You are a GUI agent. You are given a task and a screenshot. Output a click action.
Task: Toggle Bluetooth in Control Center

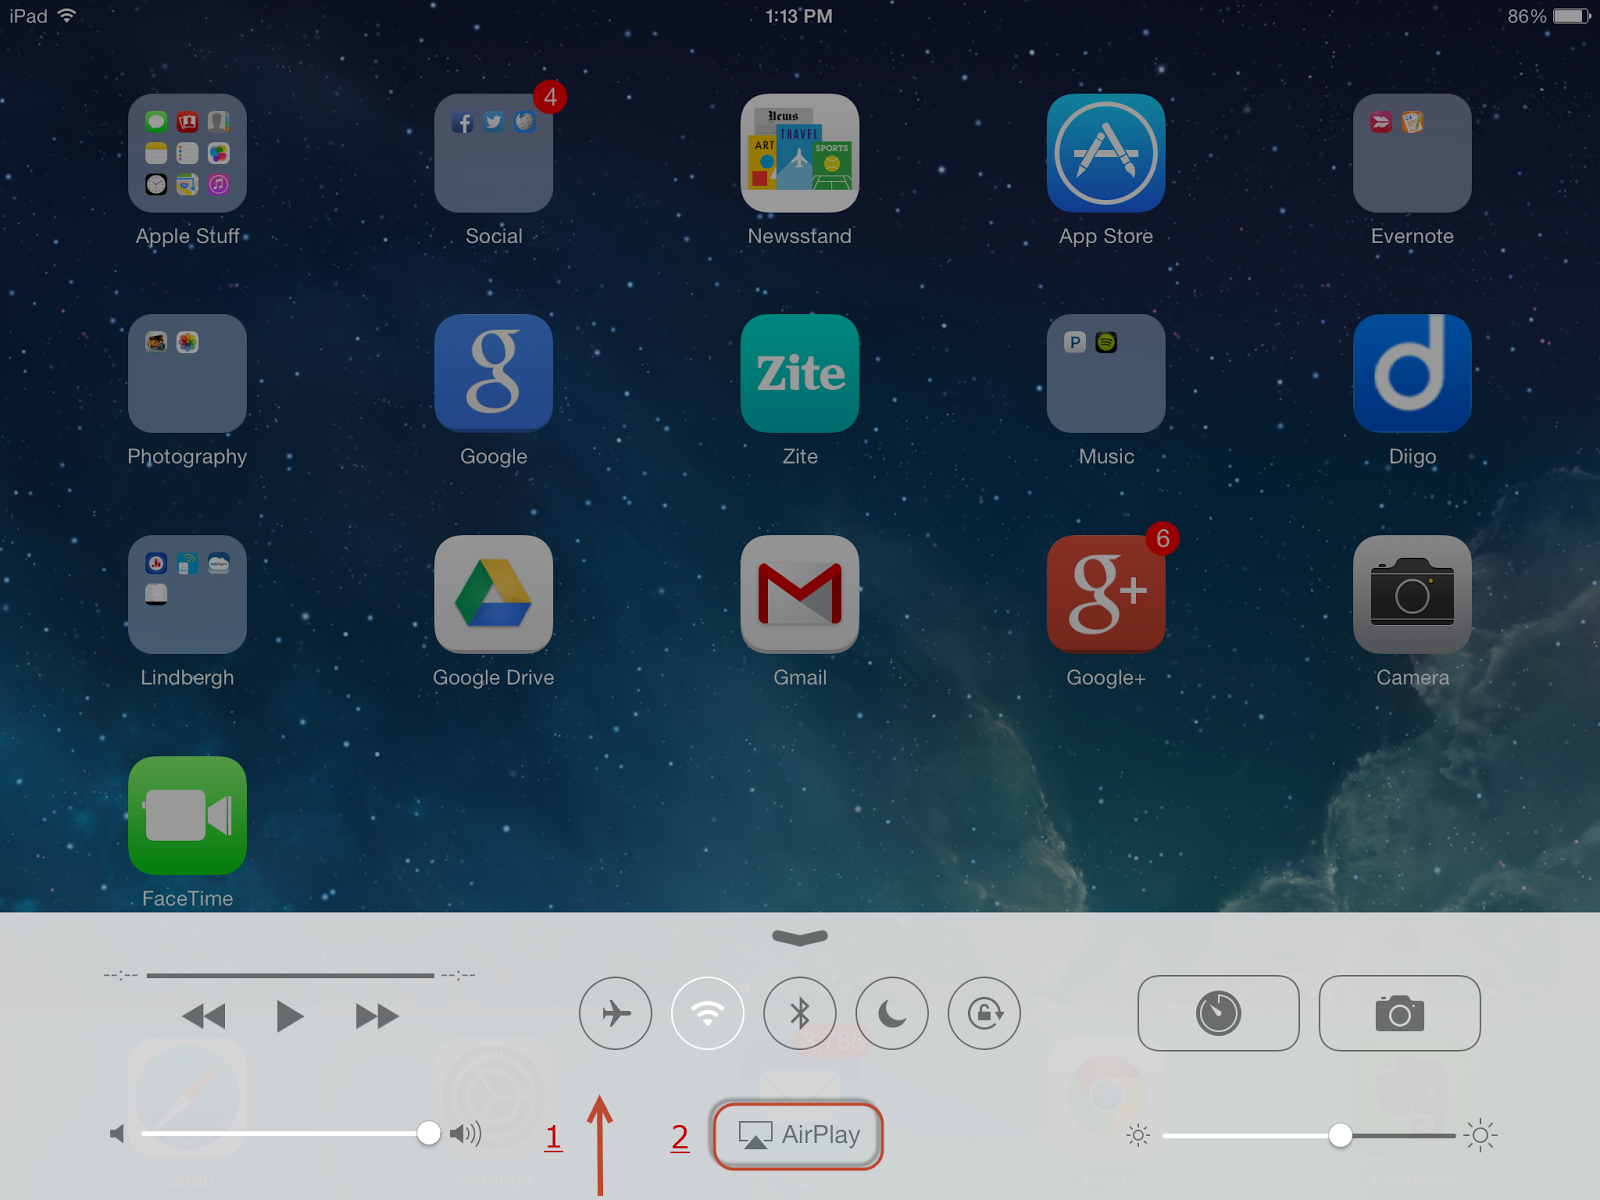tap(800, 1013)
